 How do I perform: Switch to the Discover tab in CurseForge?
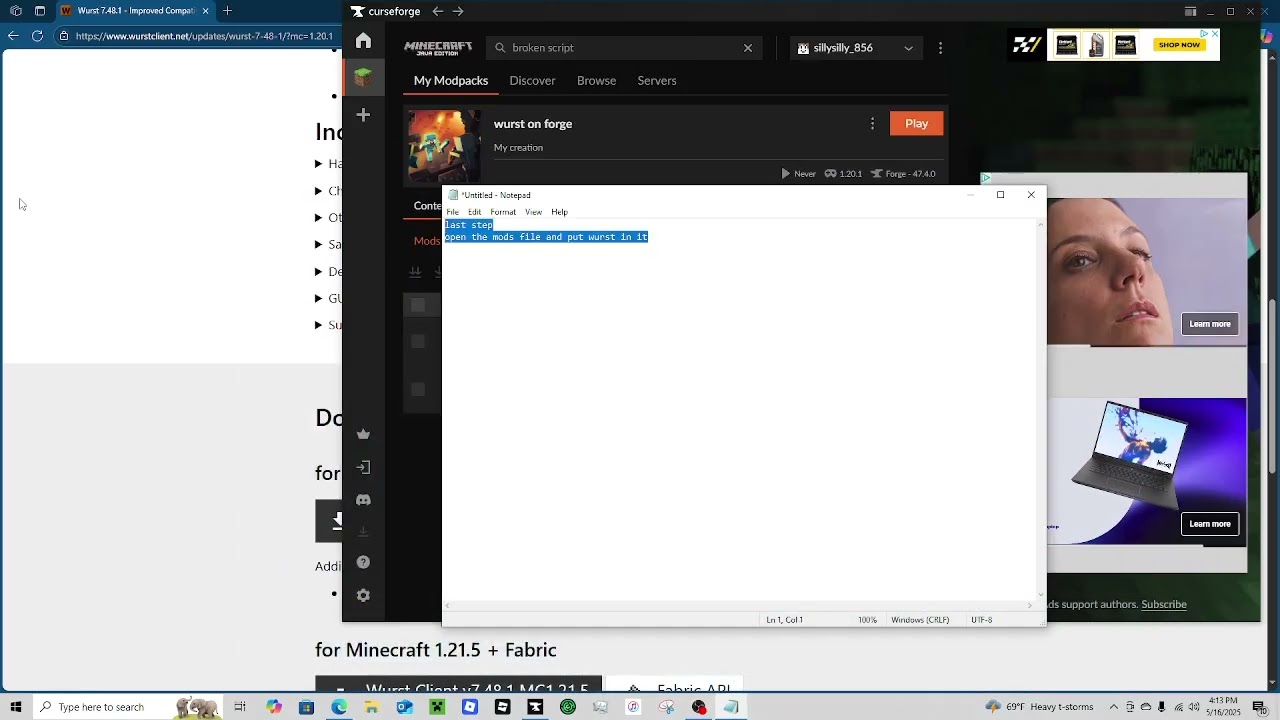[532, 80]
